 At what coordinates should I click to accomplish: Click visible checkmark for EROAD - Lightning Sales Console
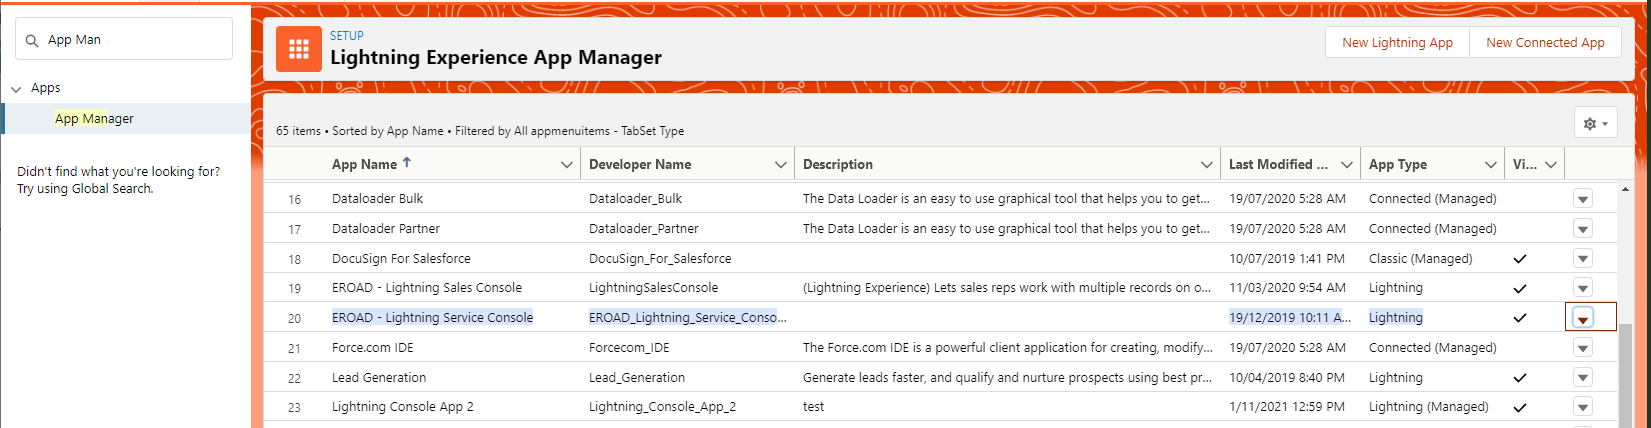tap(1520, 288)
